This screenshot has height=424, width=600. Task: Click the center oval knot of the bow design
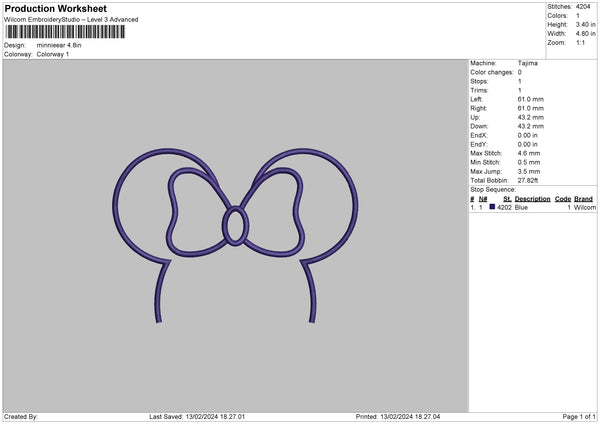[x=235, y=226]
